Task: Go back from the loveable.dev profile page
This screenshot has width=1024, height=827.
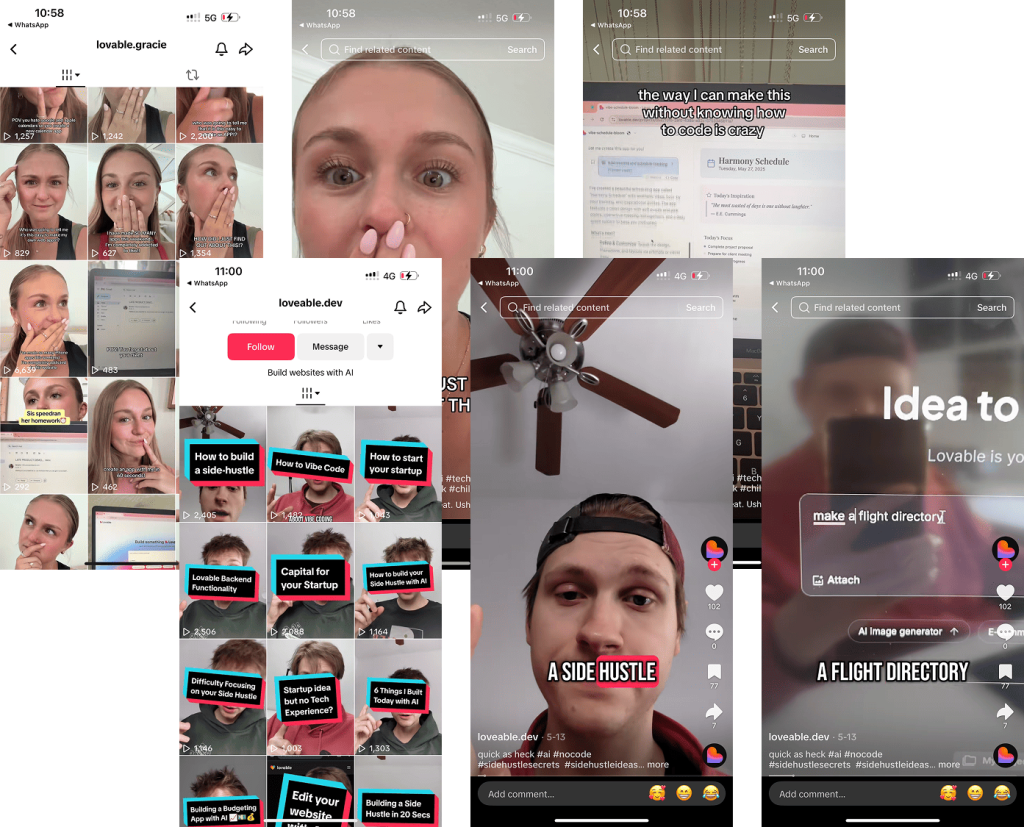Action: (x=193, y=308)
